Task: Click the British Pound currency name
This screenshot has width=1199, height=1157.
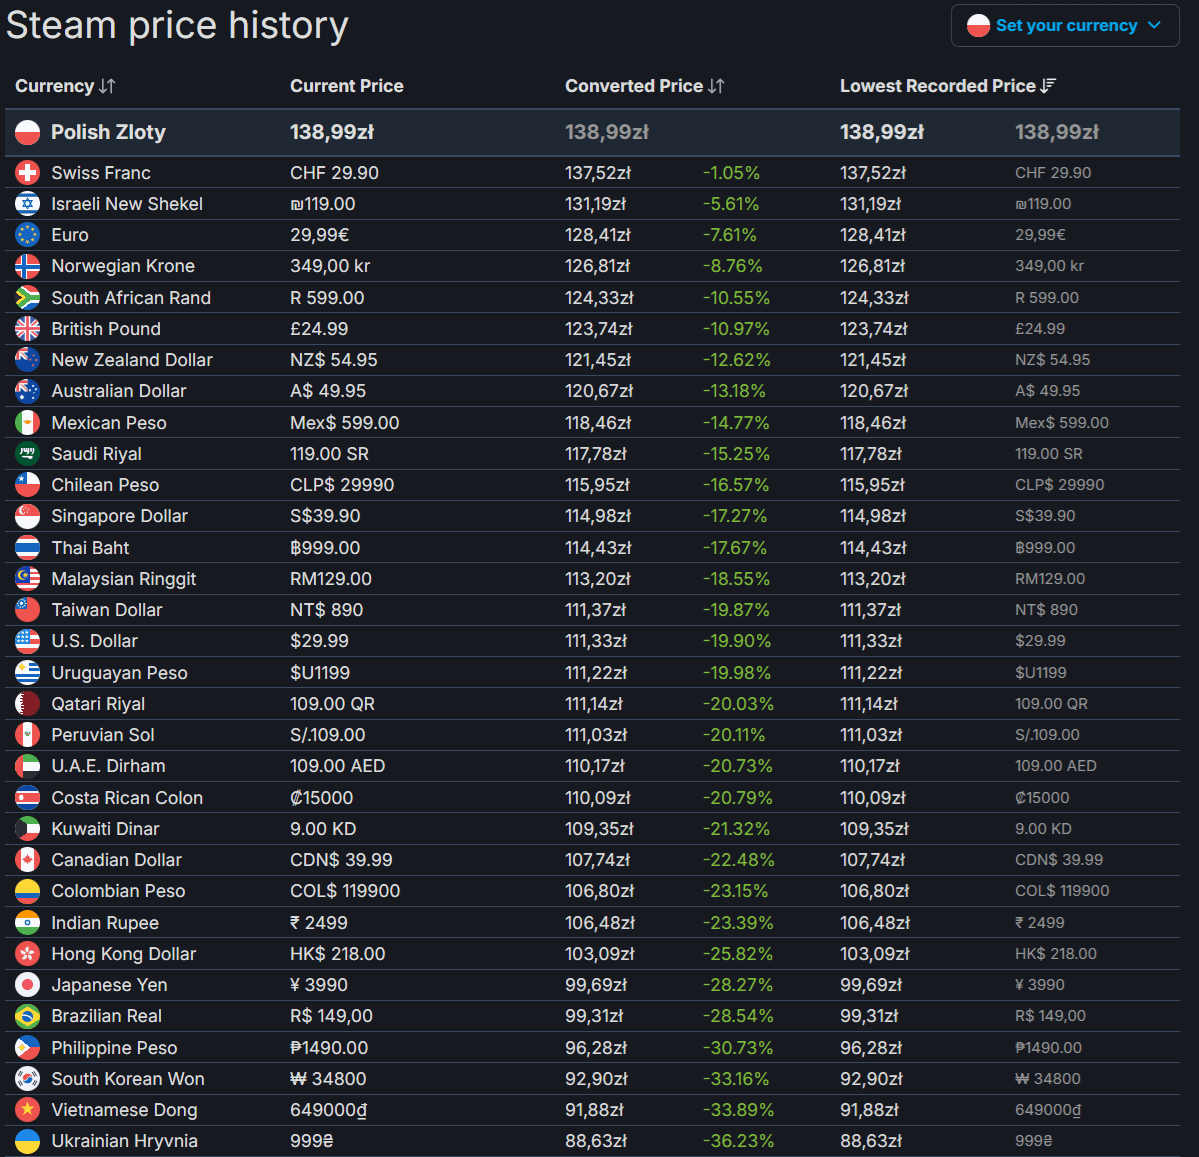Action: (106, 329)
